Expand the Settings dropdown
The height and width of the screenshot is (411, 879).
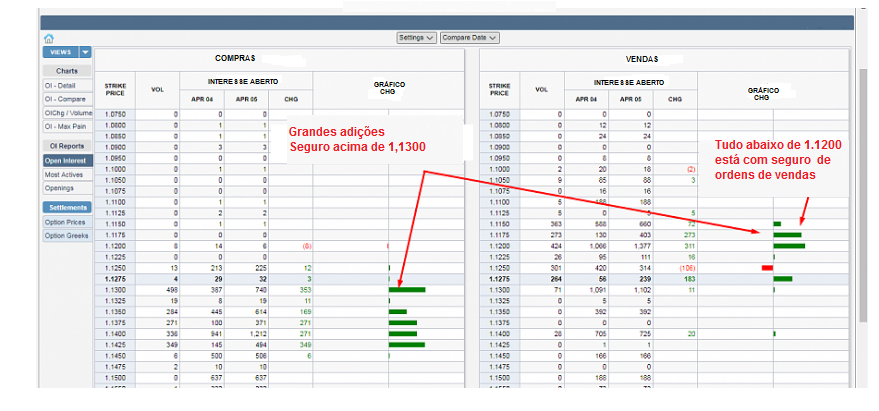pyautogui.click(x=416, y=38)
